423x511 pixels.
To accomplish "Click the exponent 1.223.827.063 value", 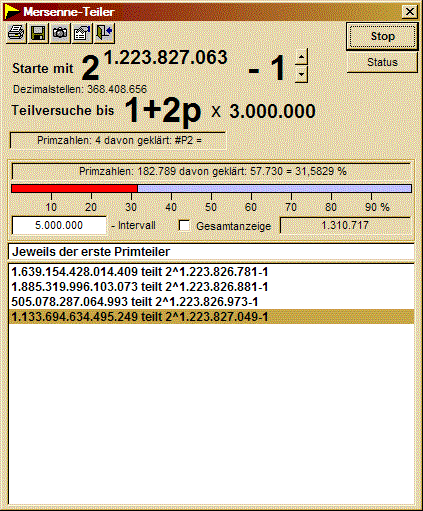I will [x=166, y=57].
